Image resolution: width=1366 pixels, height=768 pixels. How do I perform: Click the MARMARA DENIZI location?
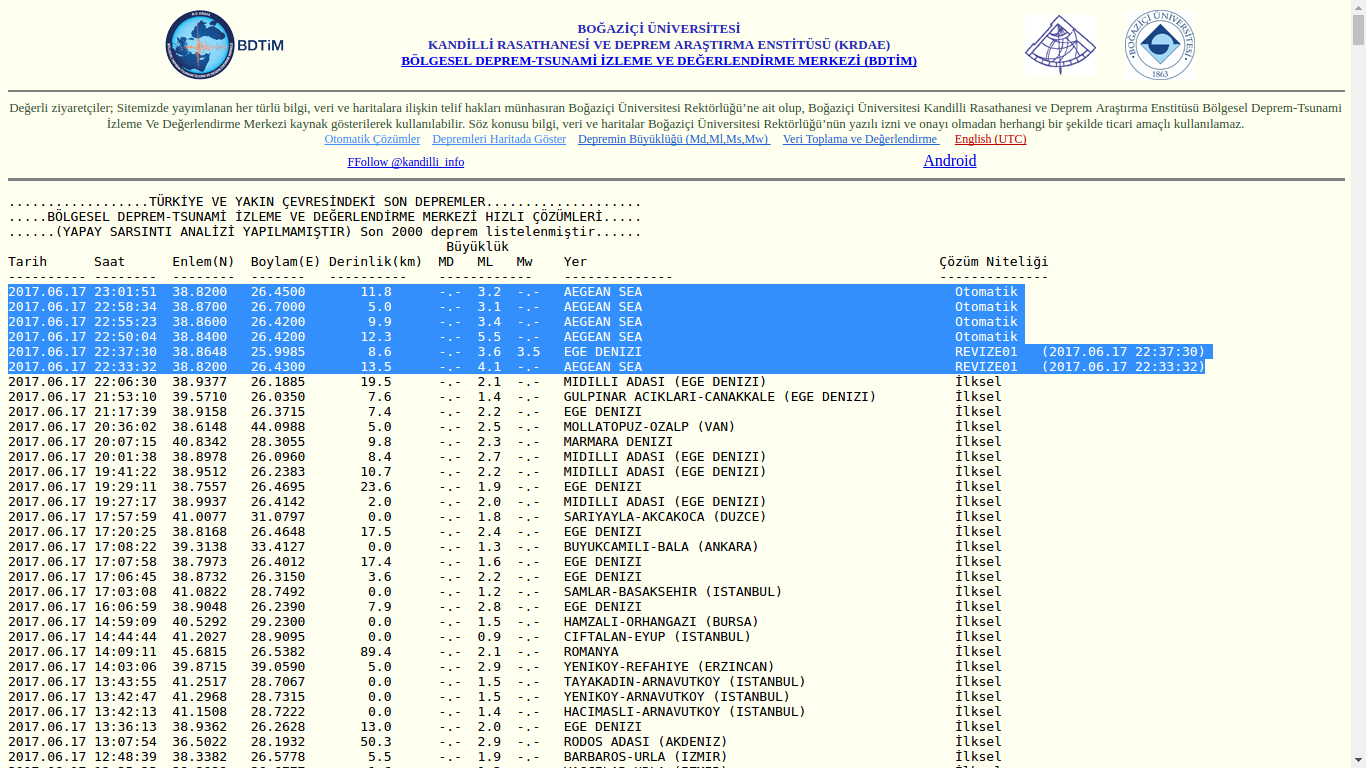tap(618, 442)
